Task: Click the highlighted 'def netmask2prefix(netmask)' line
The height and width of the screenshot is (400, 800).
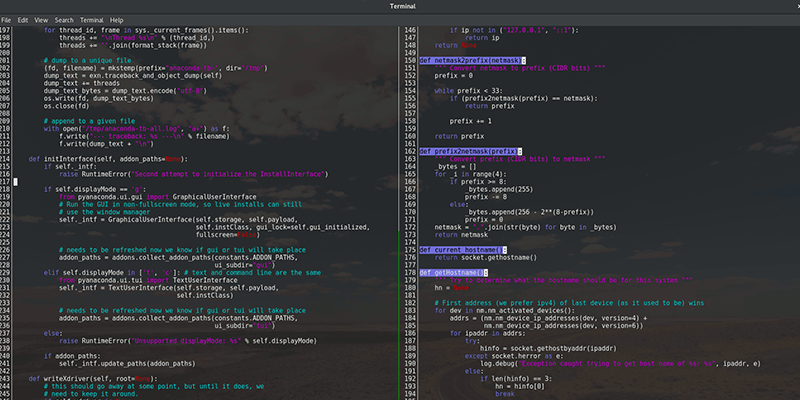Action: [x=470, y=61]
